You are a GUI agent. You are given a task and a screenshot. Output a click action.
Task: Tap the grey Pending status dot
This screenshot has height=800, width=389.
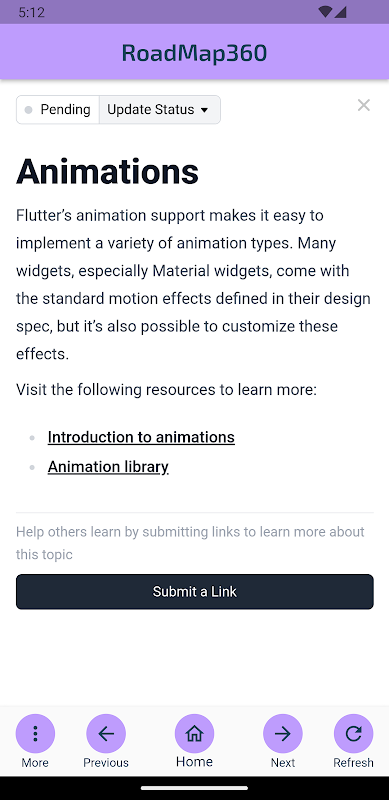[29, 110]
